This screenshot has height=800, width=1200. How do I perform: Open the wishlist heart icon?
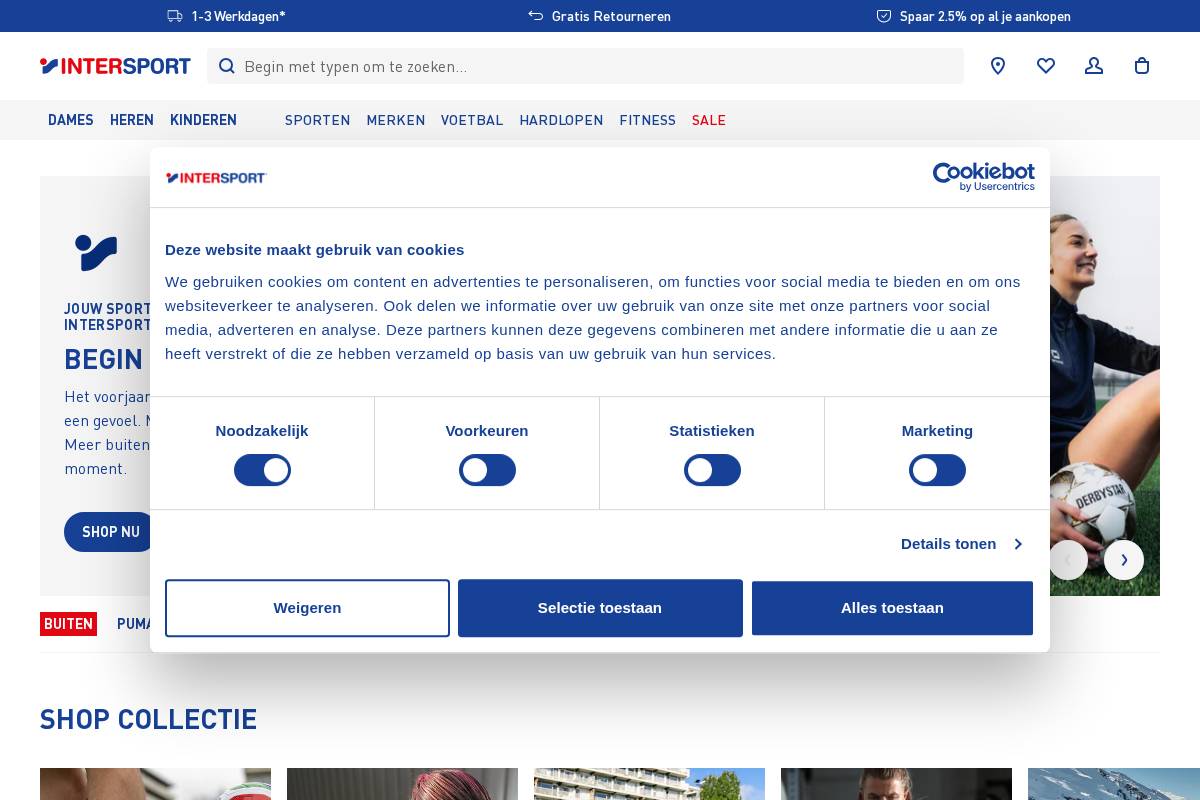(1045, 66)
